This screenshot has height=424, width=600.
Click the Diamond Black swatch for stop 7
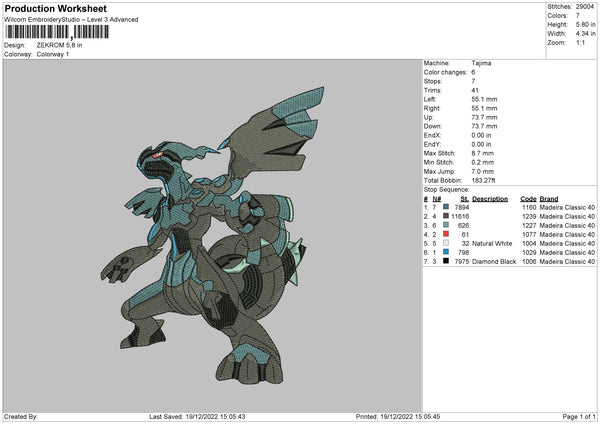(x=446, y=261)
